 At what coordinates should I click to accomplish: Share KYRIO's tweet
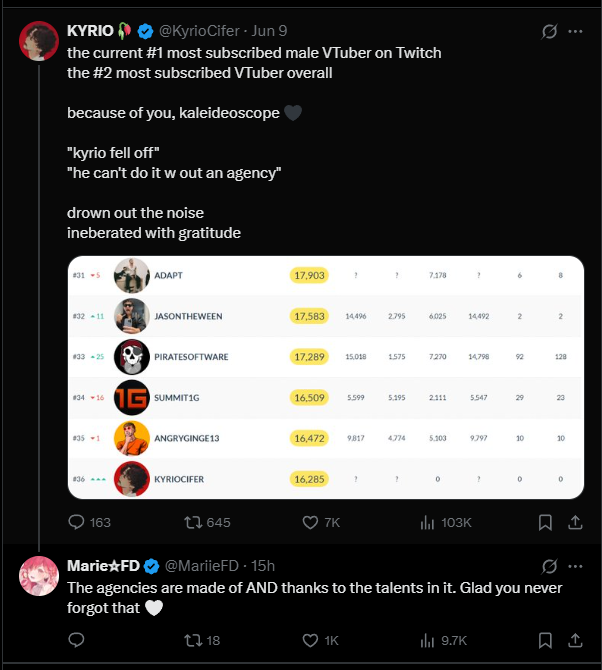(575, 522)
